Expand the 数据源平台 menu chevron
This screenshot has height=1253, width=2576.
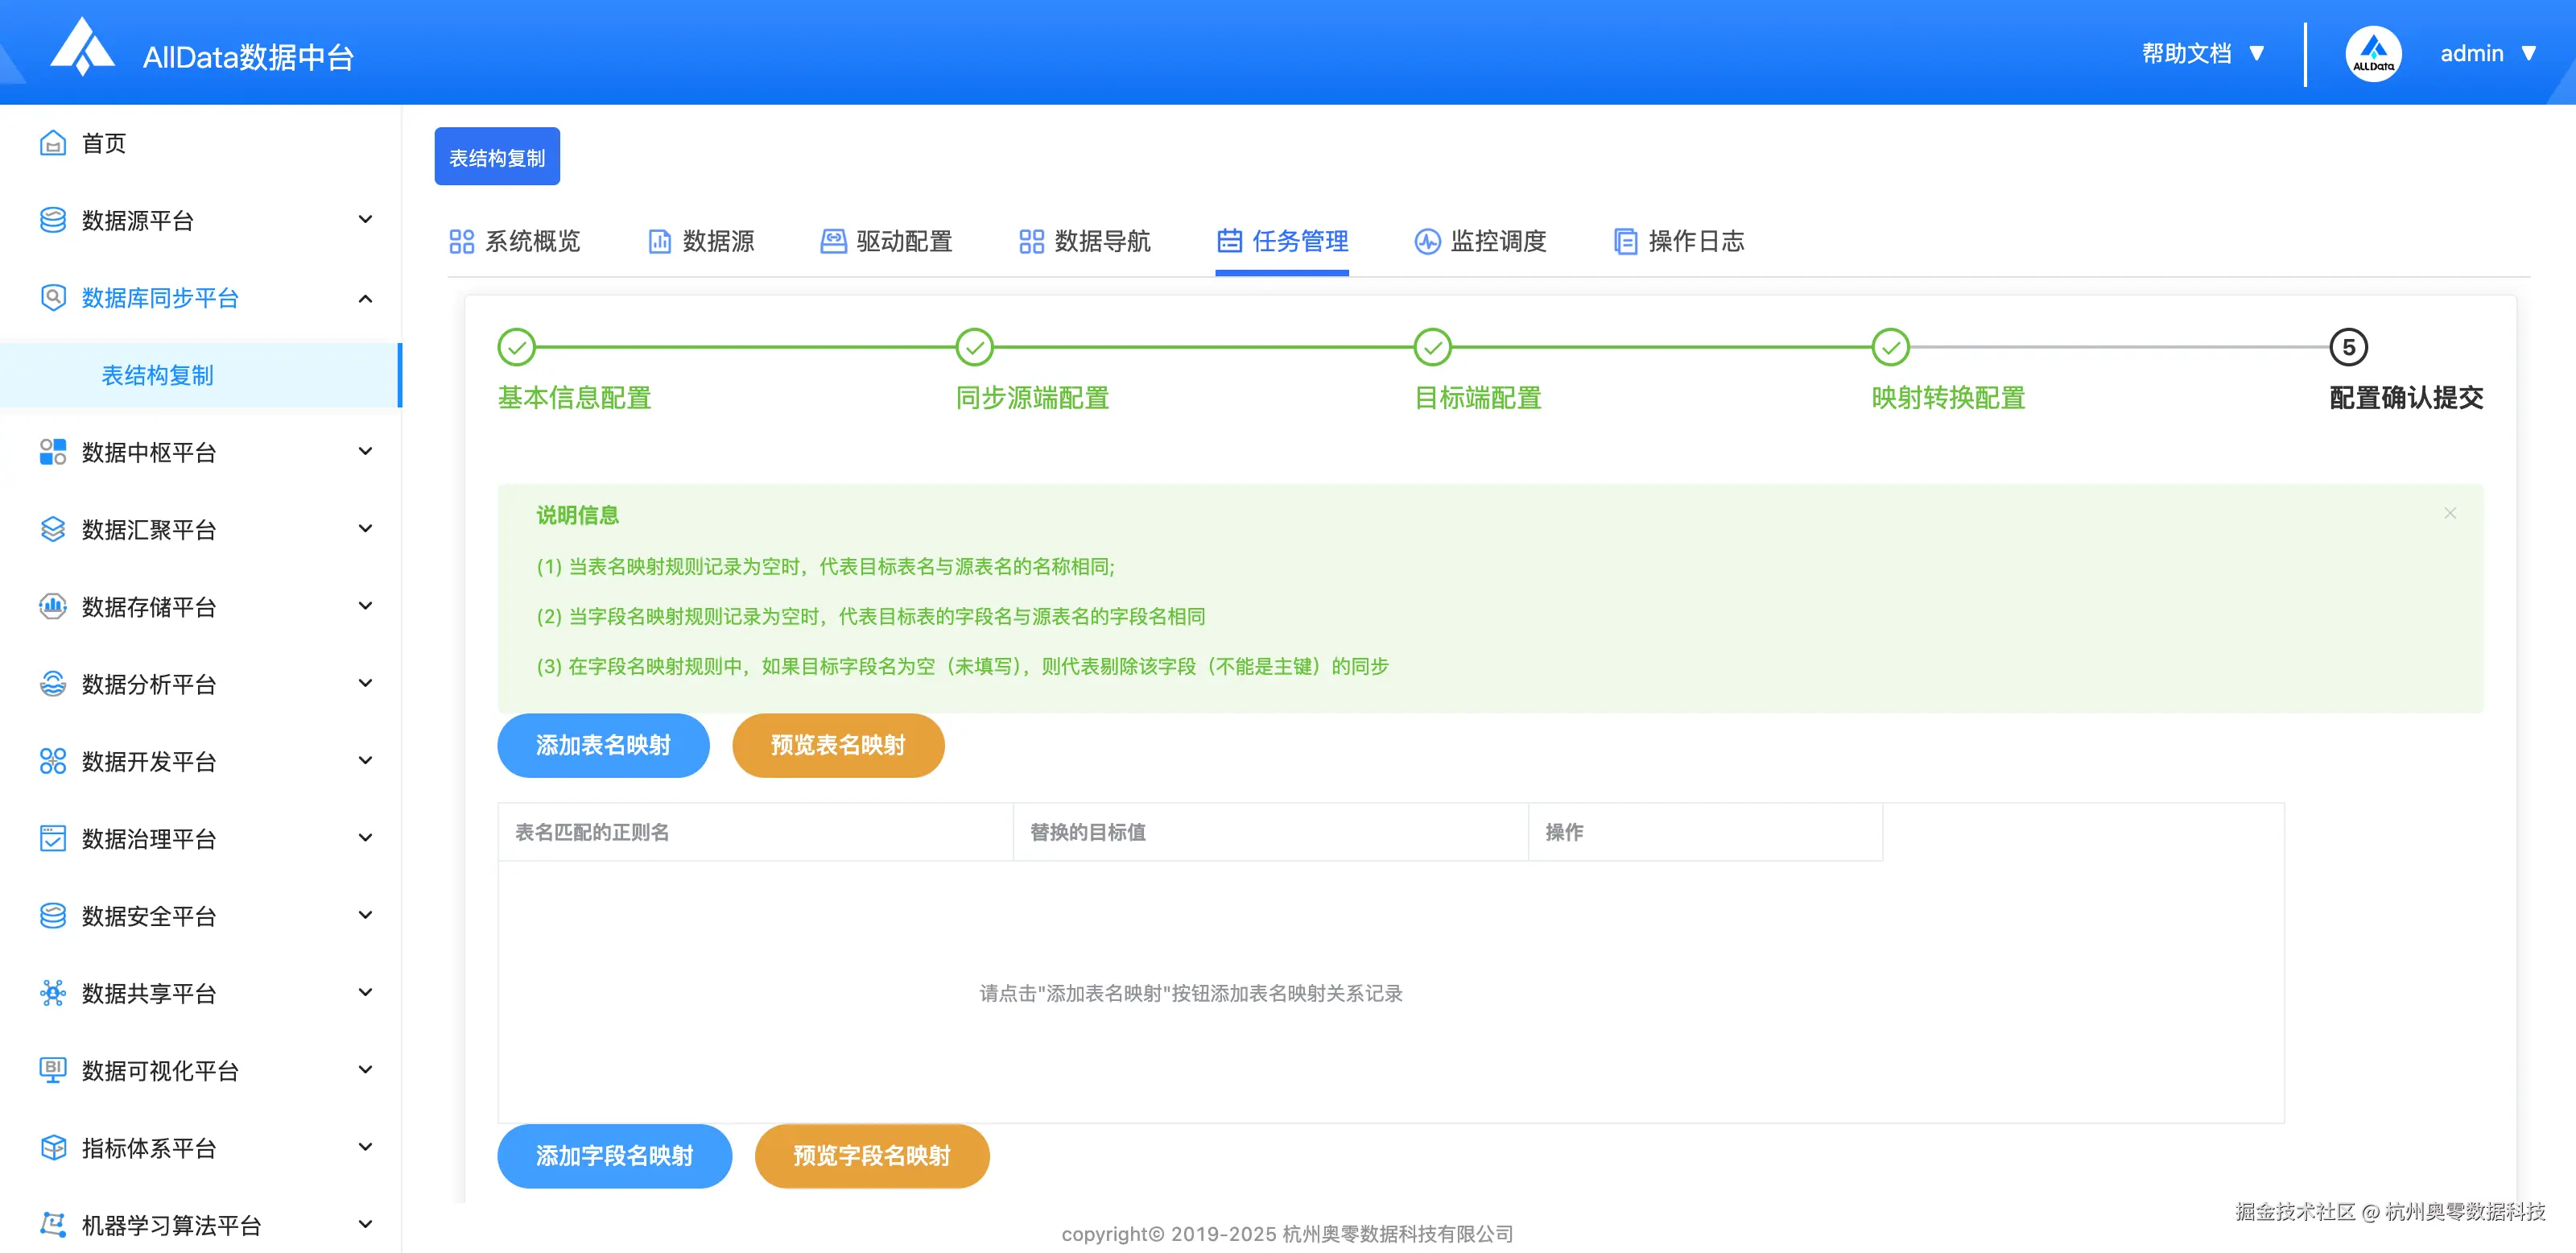click(x=366, y=220)
